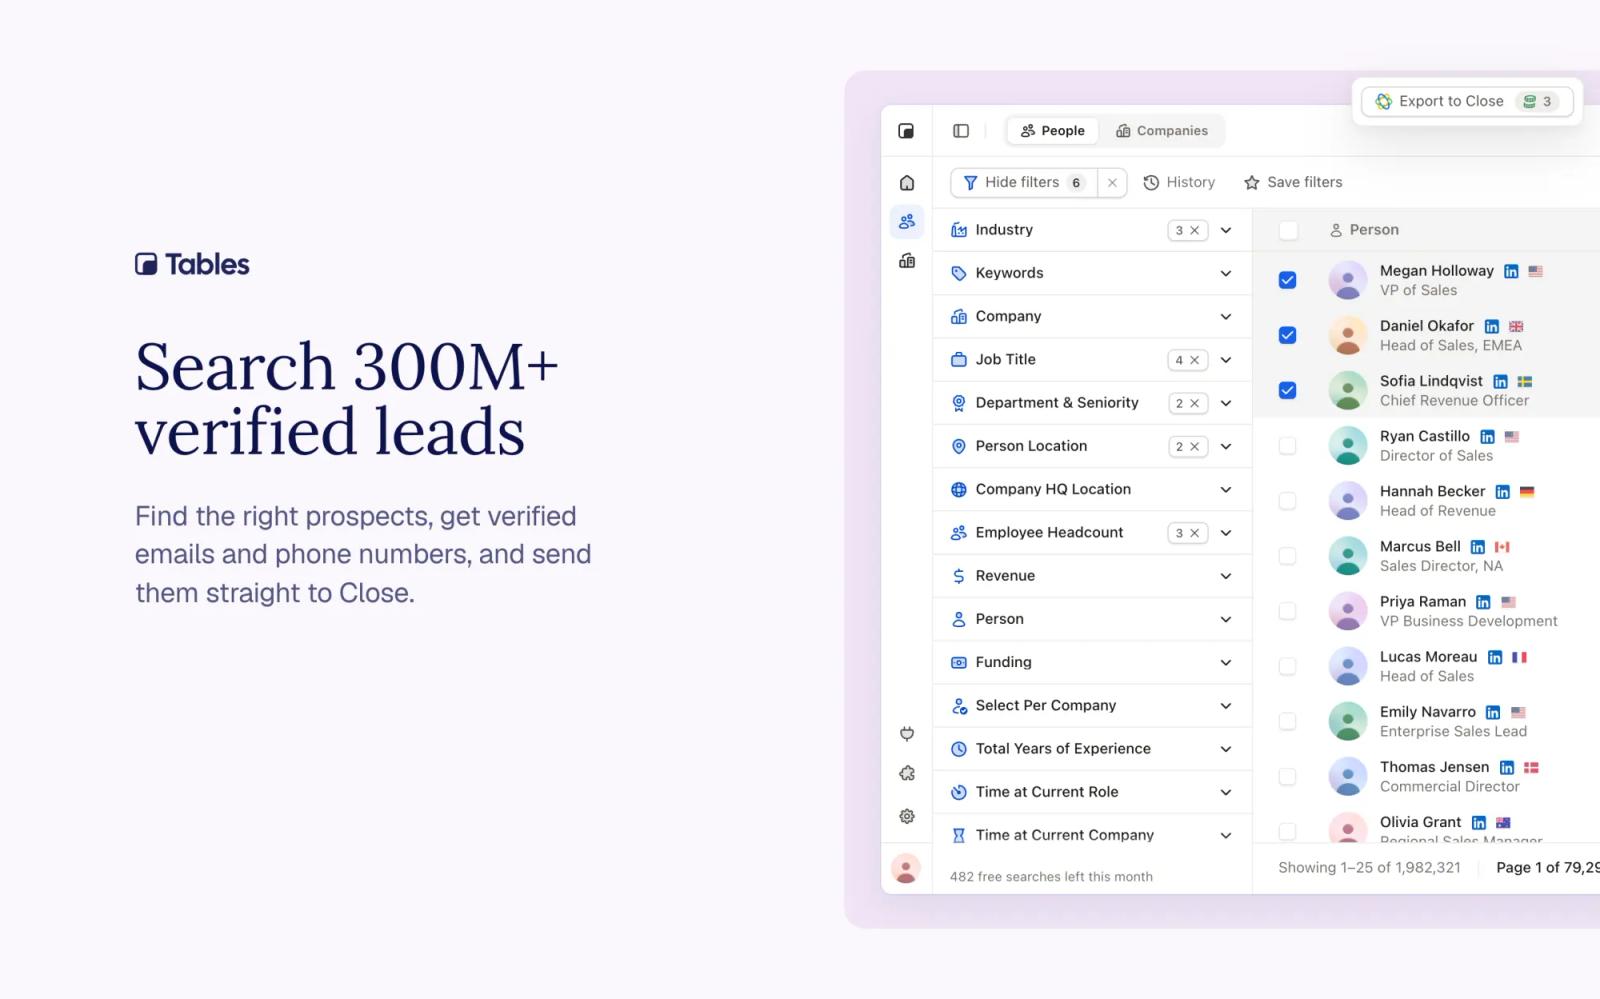The width and height of the screenshot is (1600, 999).
Task: Click the Tables app logo icon in sidebar
Action: point(906,131)
